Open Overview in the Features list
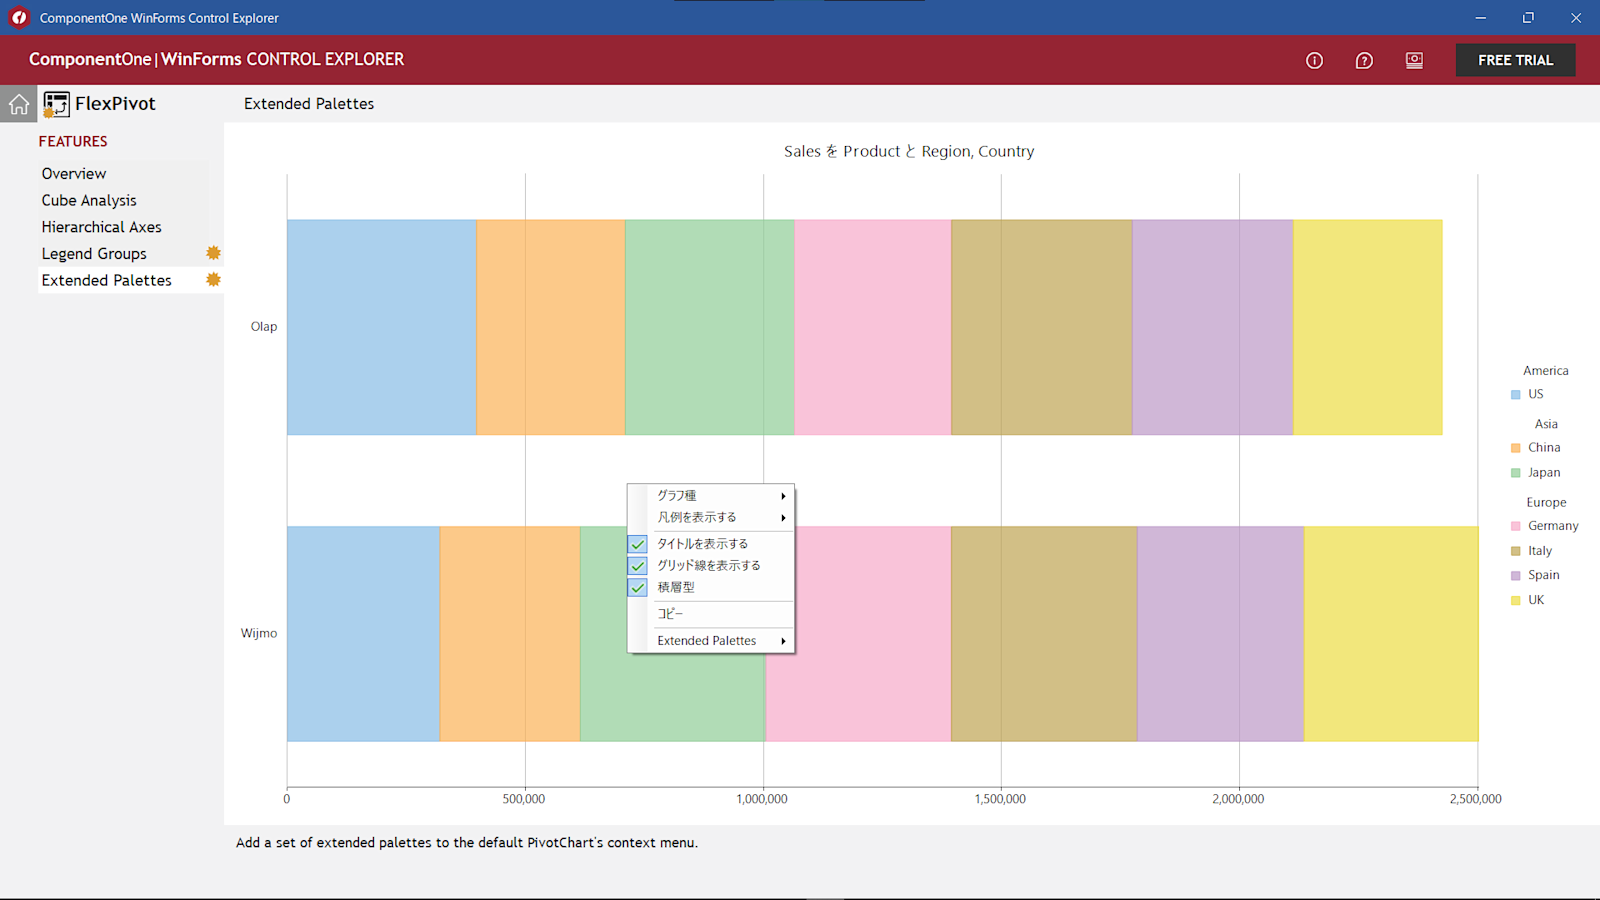Screen dimensions: 1600x900 74,174
